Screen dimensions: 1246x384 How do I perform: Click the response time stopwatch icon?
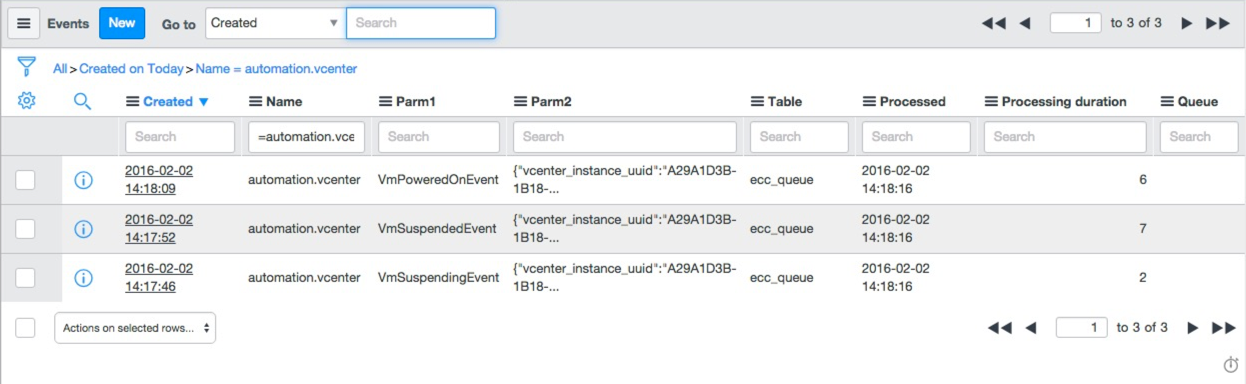tap(1231, 364)
